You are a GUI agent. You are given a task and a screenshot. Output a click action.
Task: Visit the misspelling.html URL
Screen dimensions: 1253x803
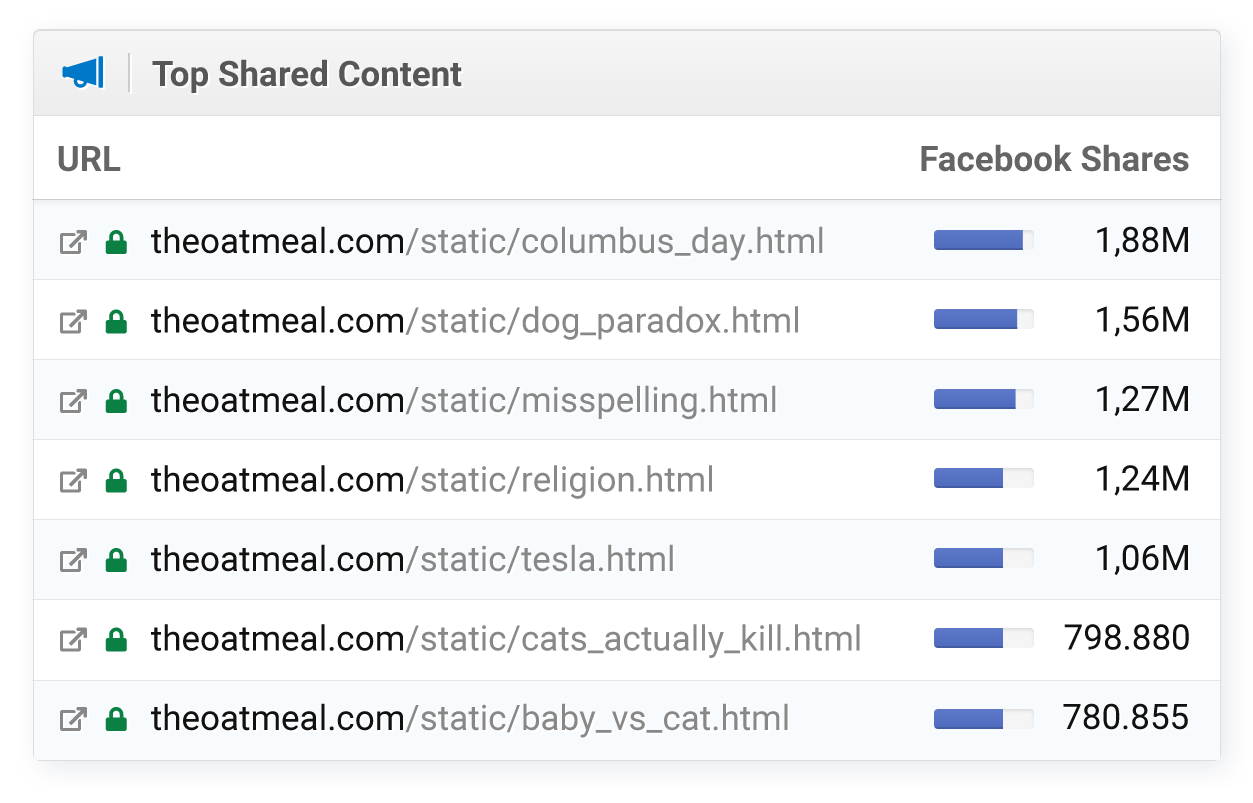click(x=464, y=400)
